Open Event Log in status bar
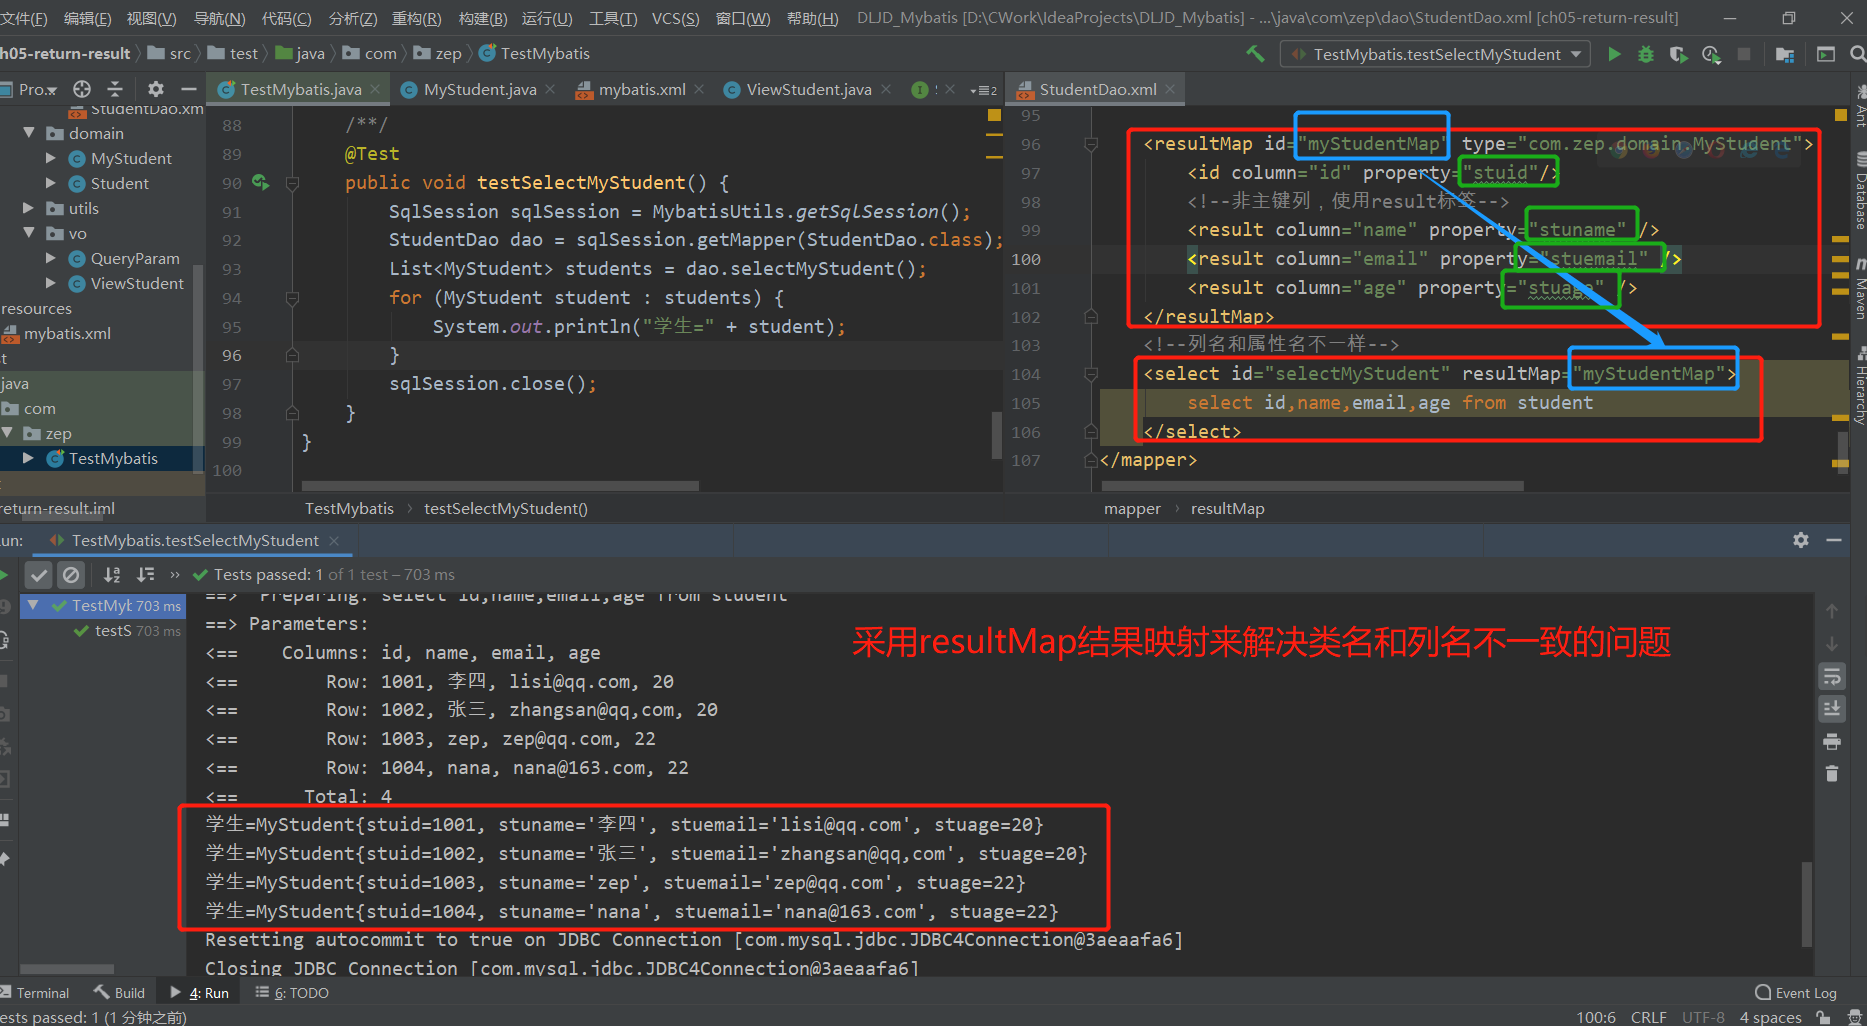The image size is (1867, 1026). coord(1796,993)
